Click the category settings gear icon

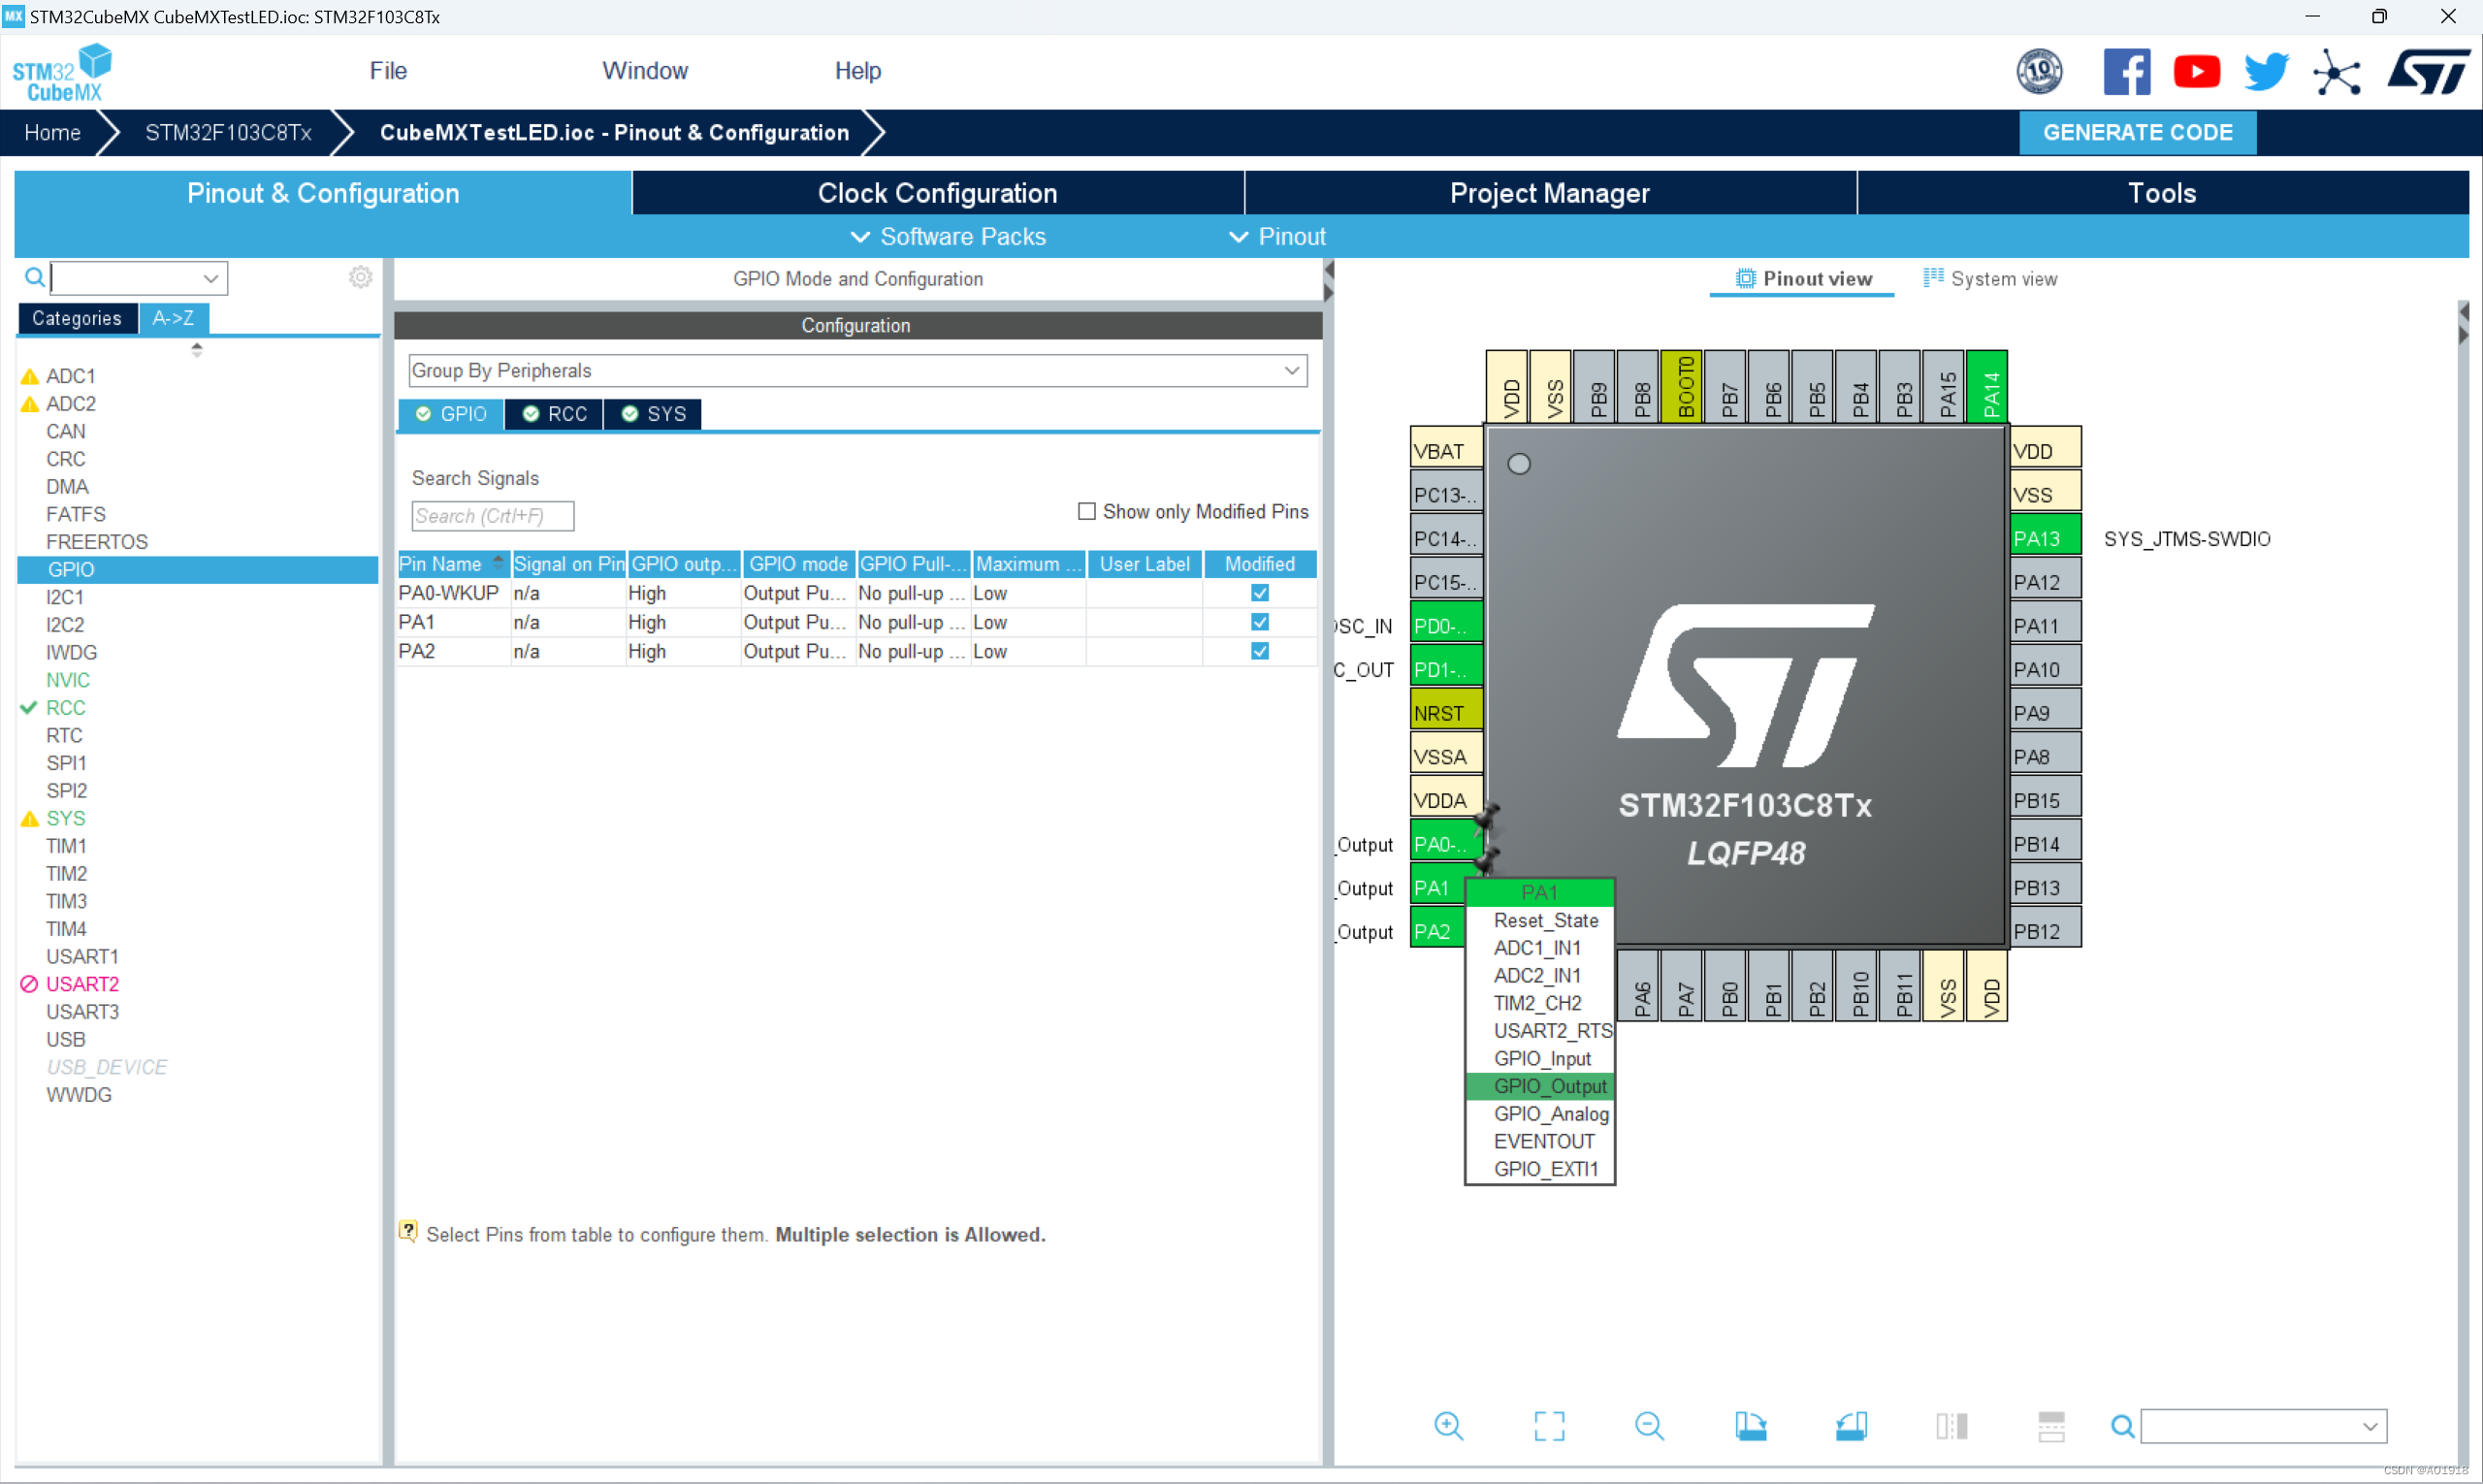[x=360, y=277]
